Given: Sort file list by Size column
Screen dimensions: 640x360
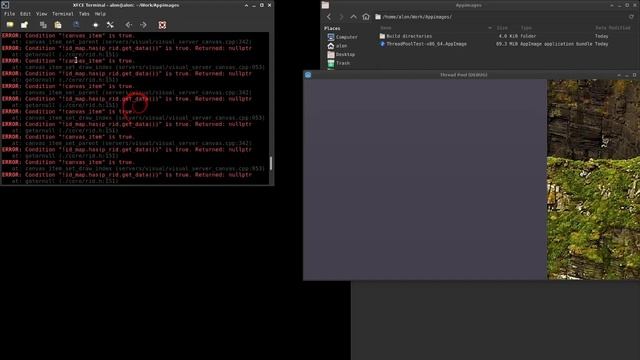Looking at the screenshot, I should (x=502, y=28).
